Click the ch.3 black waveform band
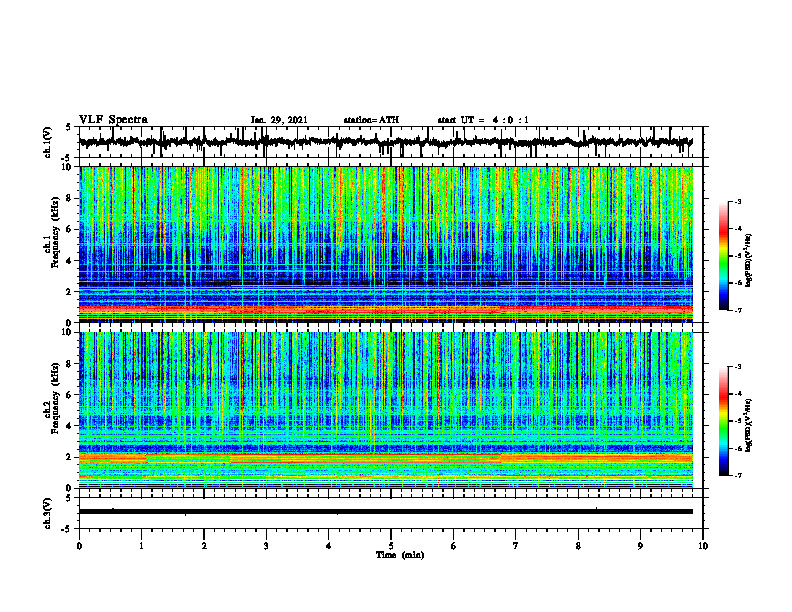This screenshot has height=612, width=792. click(386, 512)
